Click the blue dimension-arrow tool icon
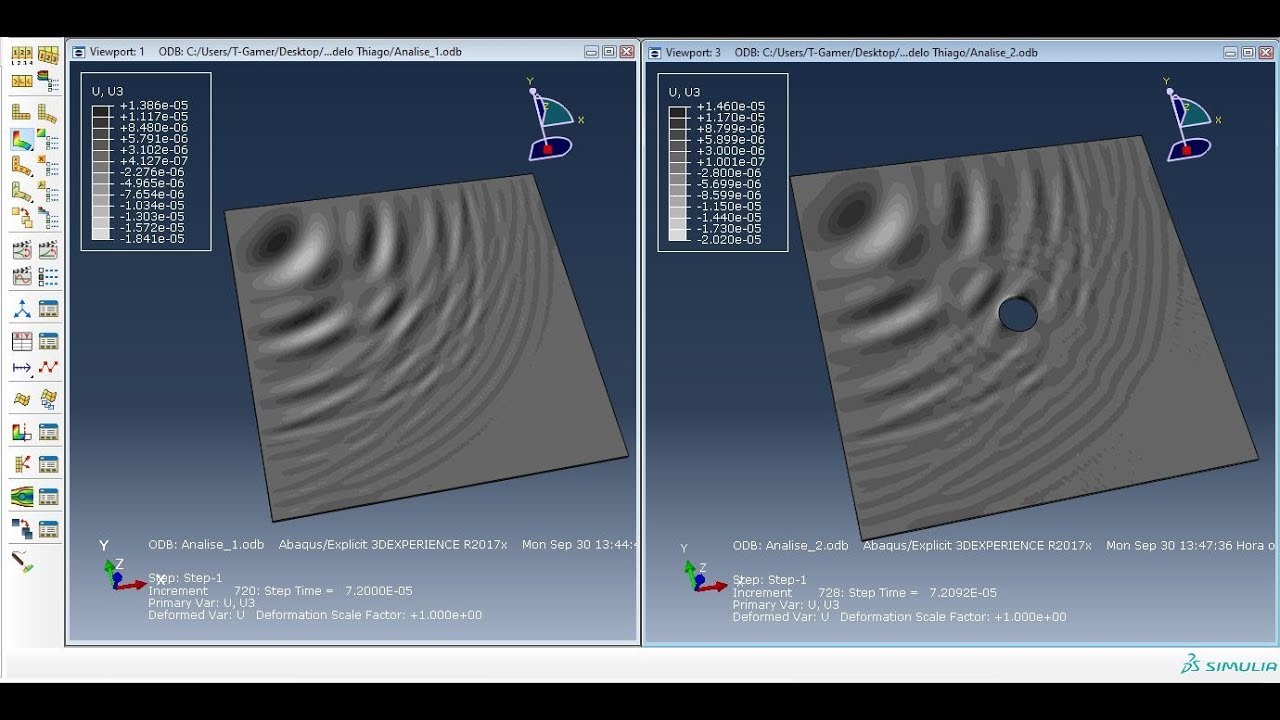 (22, 367)
